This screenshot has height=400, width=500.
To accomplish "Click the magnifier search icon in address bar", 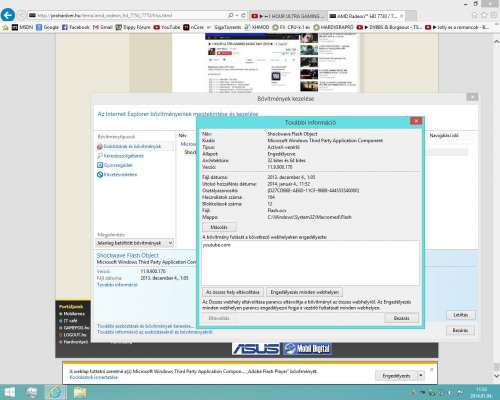I will click(230, 15).
